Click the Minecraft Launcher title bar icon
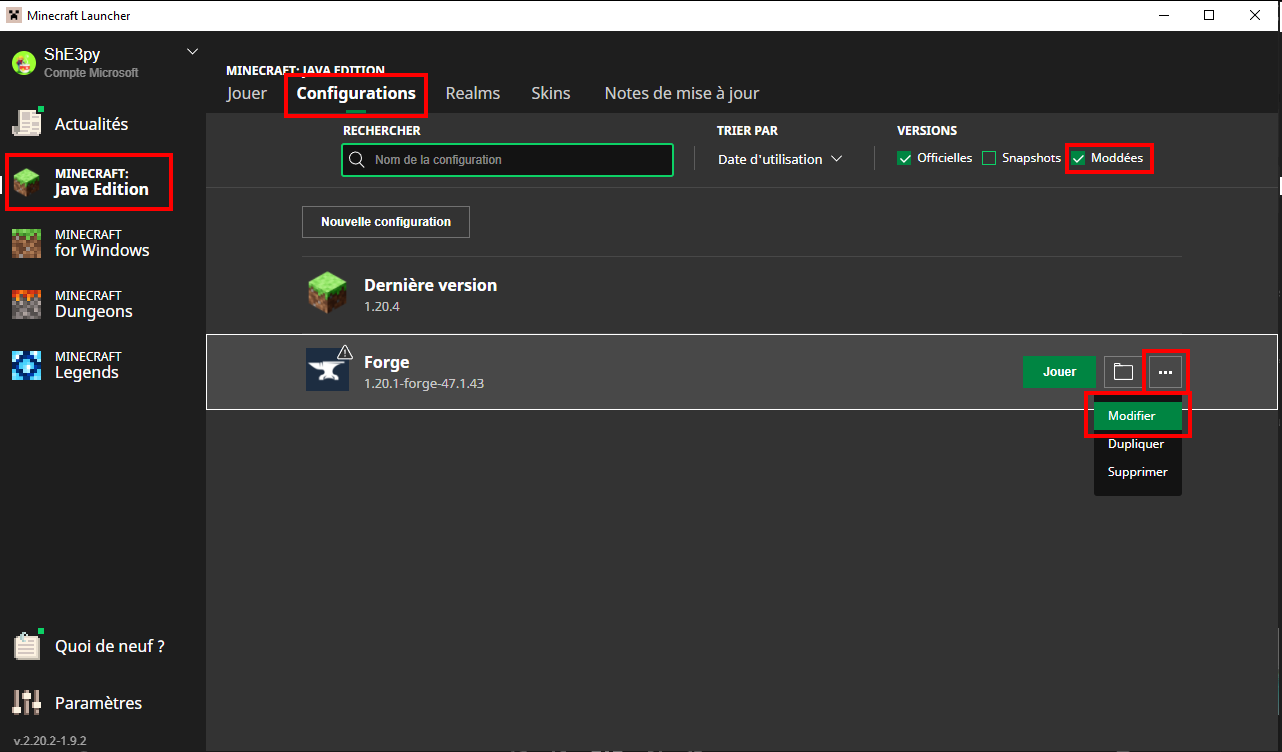The image size is (1282, 752). pyautogui.click(x=15, y=16)
